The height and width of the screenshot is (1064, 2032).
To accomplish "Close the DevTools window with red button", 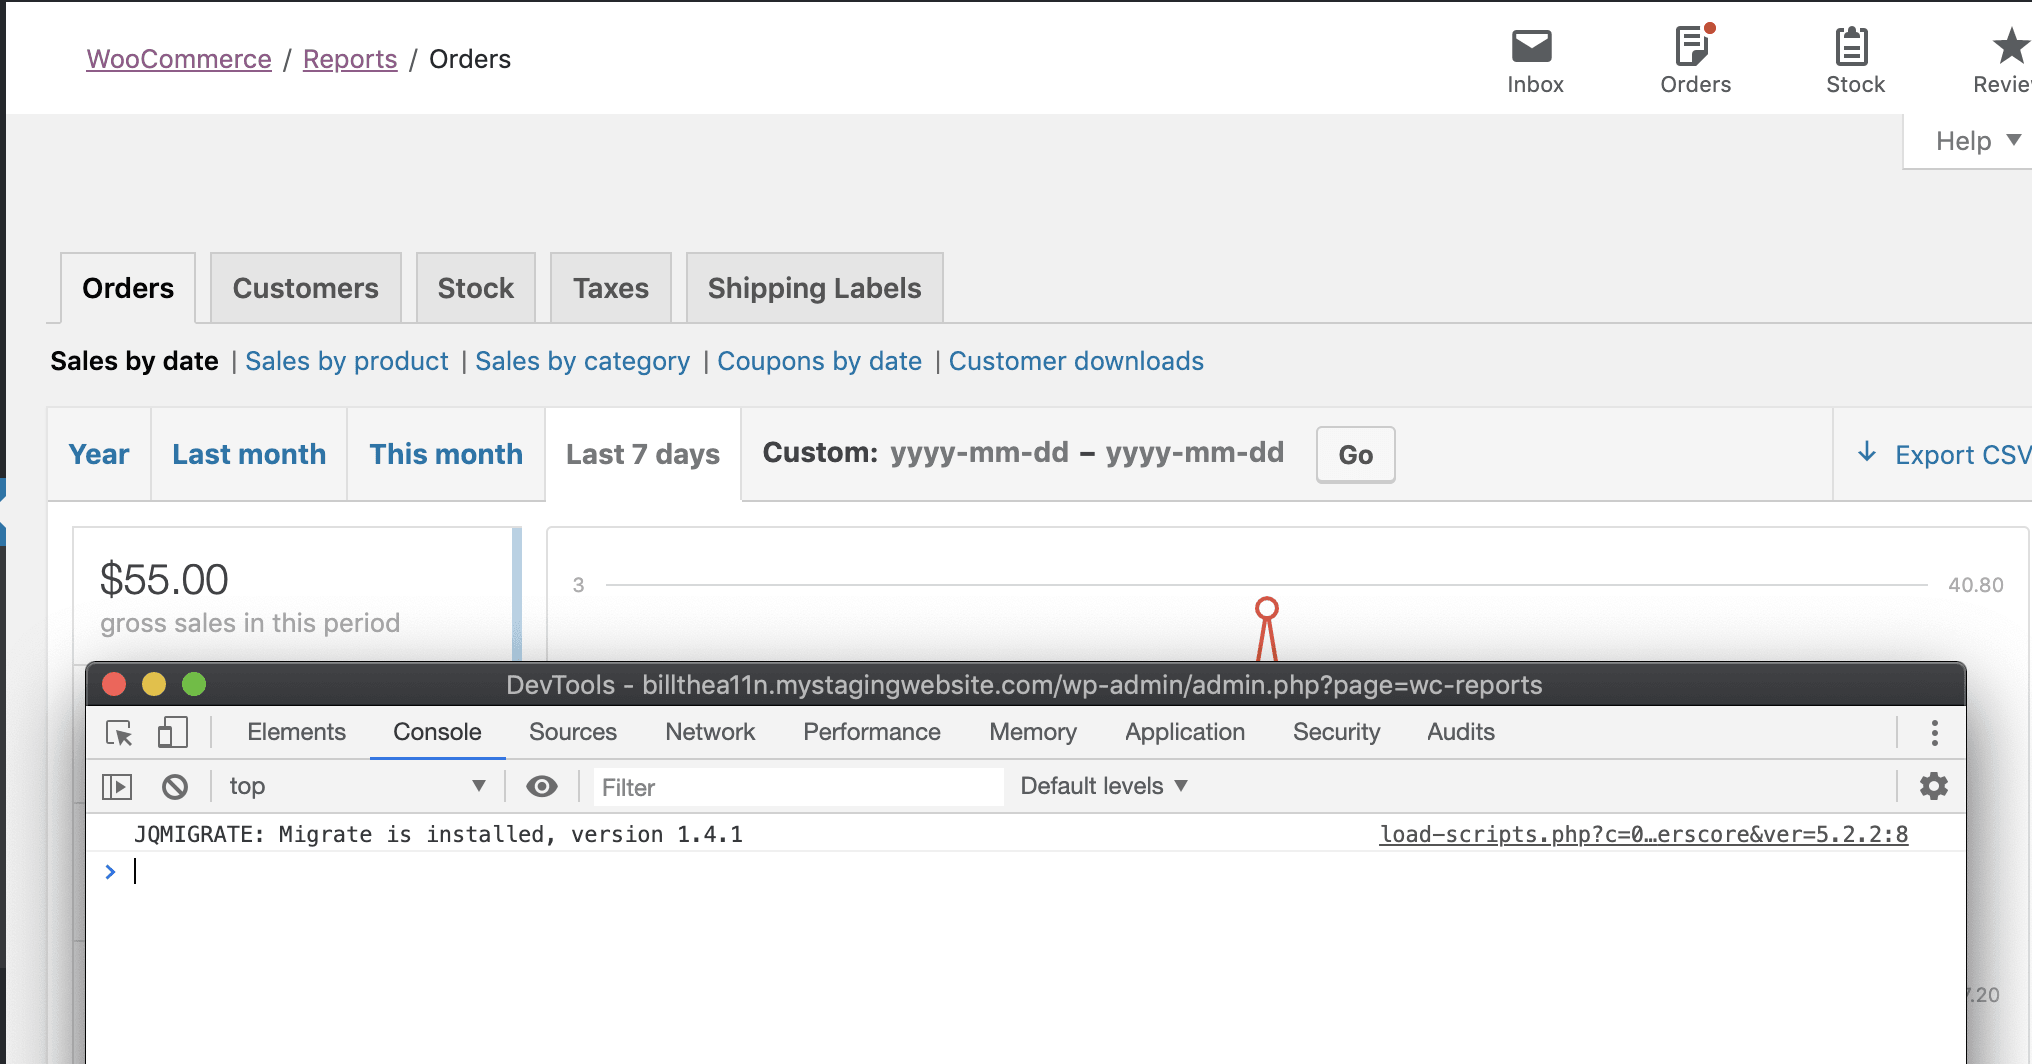I will 114,684.
